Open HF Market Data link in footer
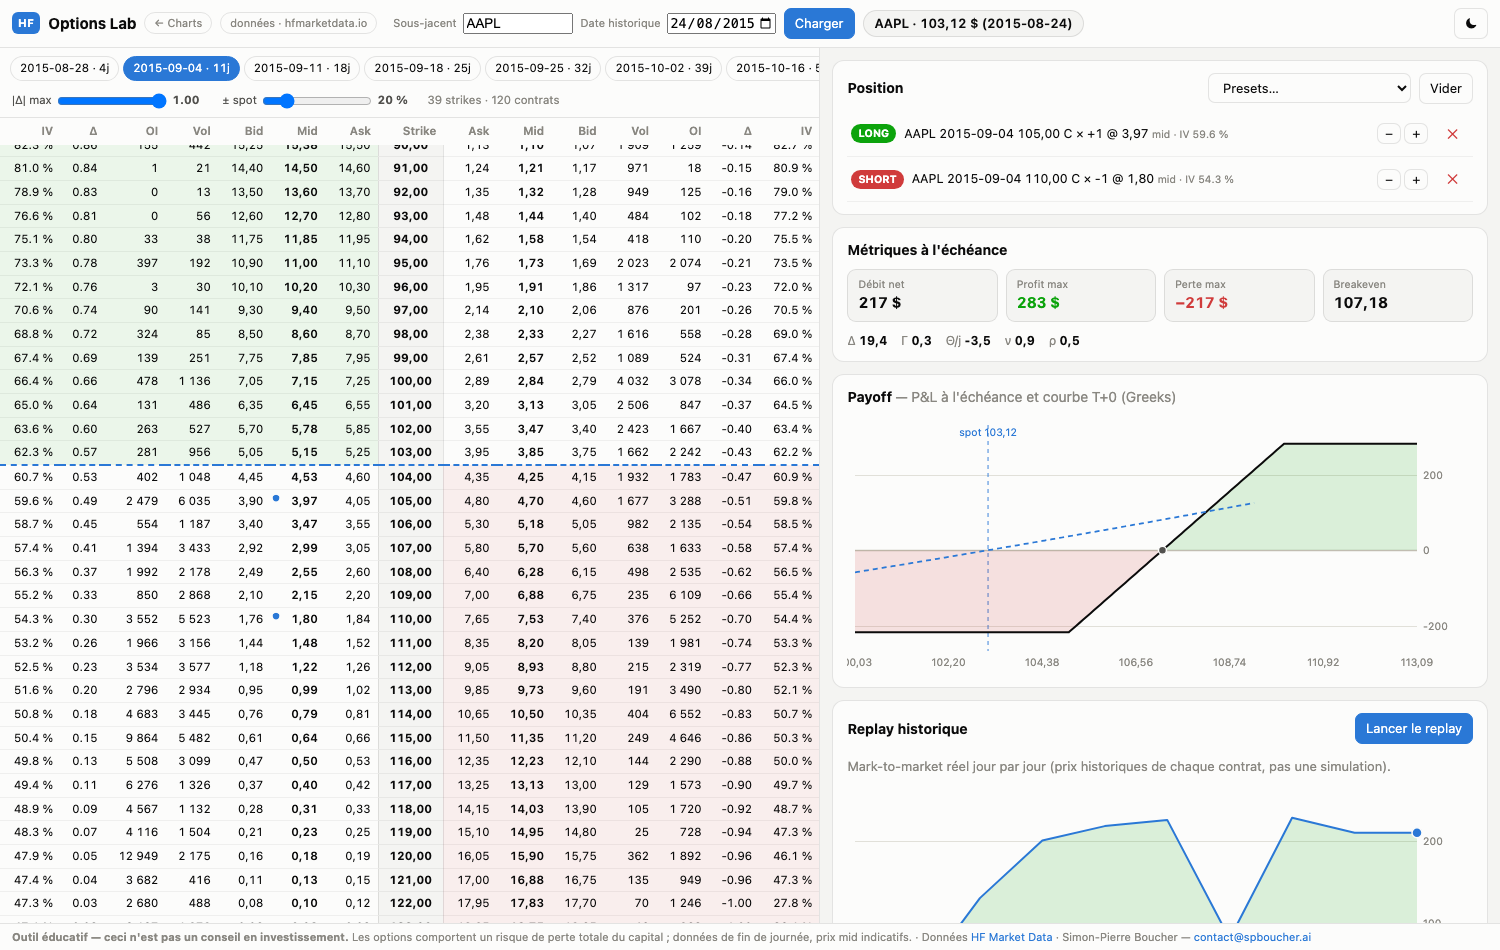Screen dimensions: 1500x950 point(1011,937)
